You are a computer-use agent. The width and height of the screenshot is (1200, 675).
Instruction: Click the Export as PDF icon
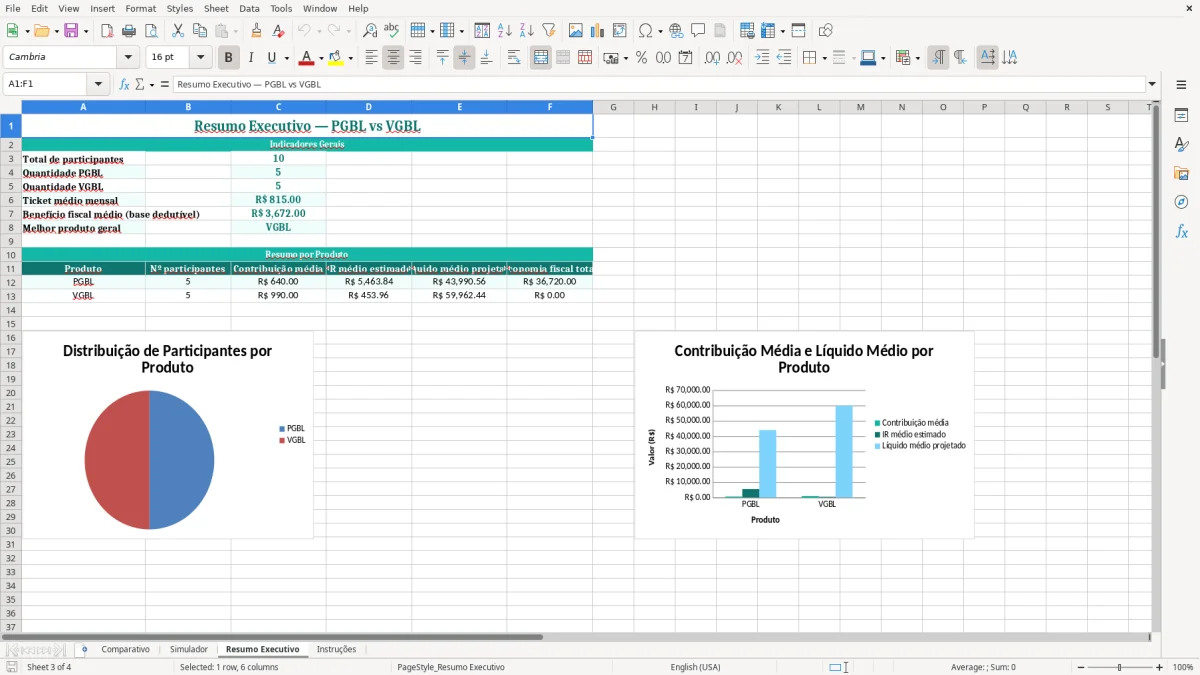[107, 31]
